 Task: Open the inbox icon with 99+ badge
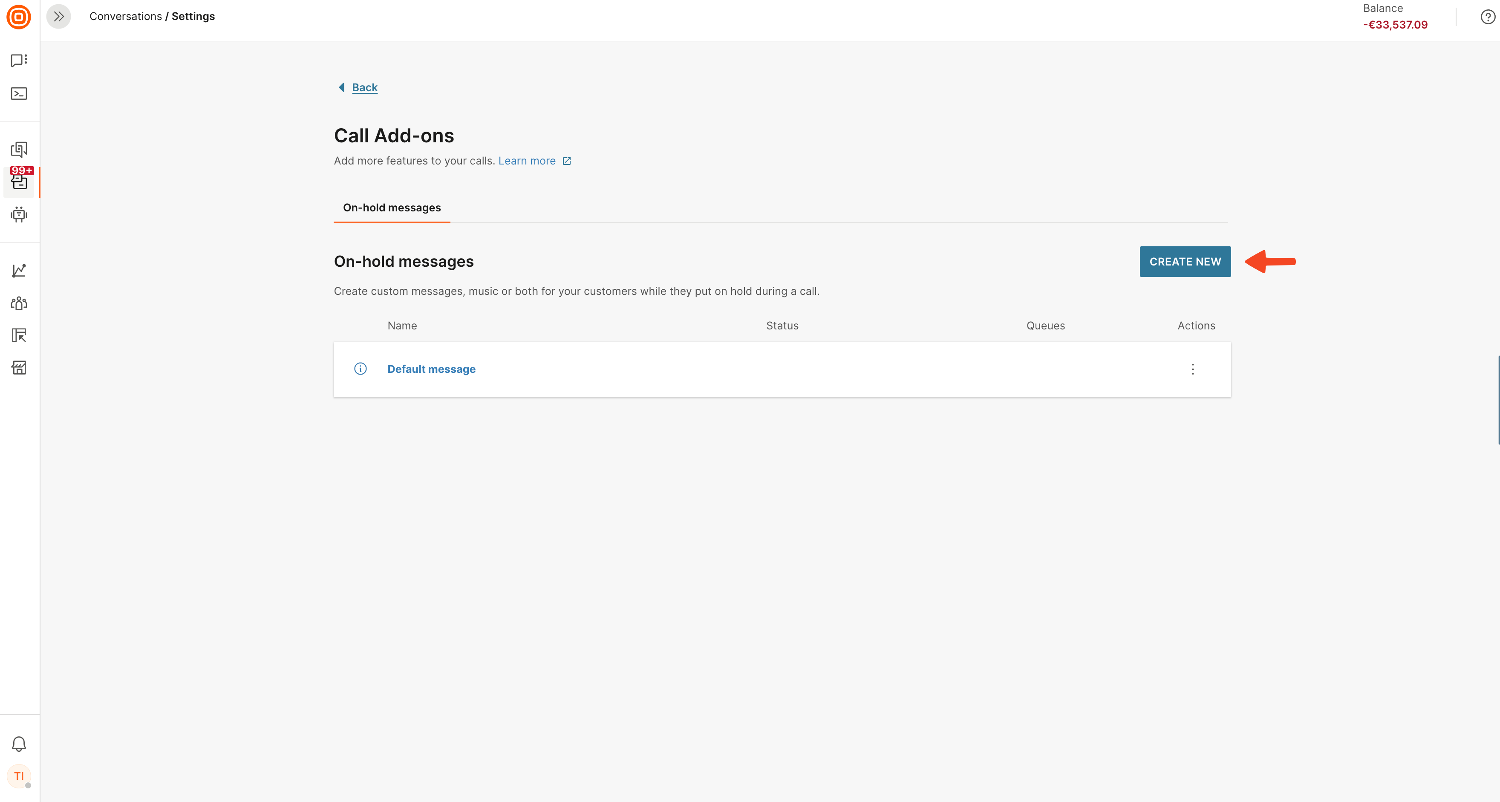[x=19, y=182]
